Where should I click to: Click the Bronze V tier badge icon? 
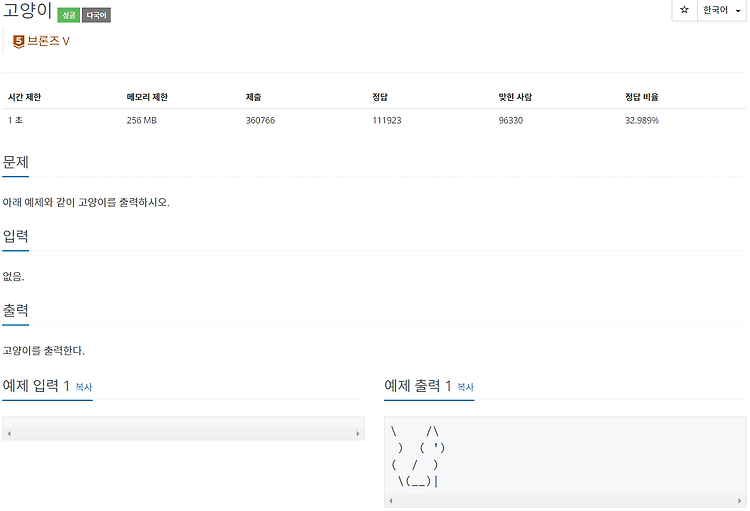[18, 42]
